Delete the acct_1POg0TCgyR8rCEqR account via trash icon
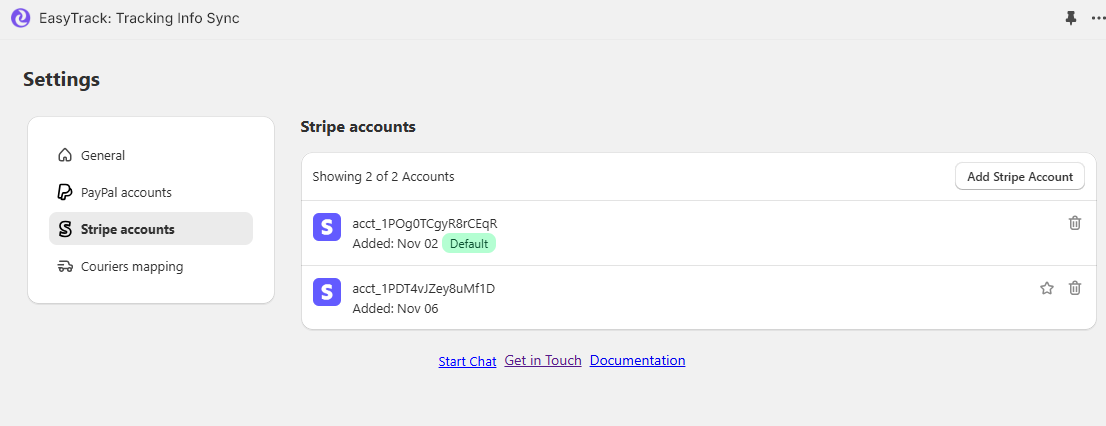The image size is (1106, 426). click(1074, 223)
